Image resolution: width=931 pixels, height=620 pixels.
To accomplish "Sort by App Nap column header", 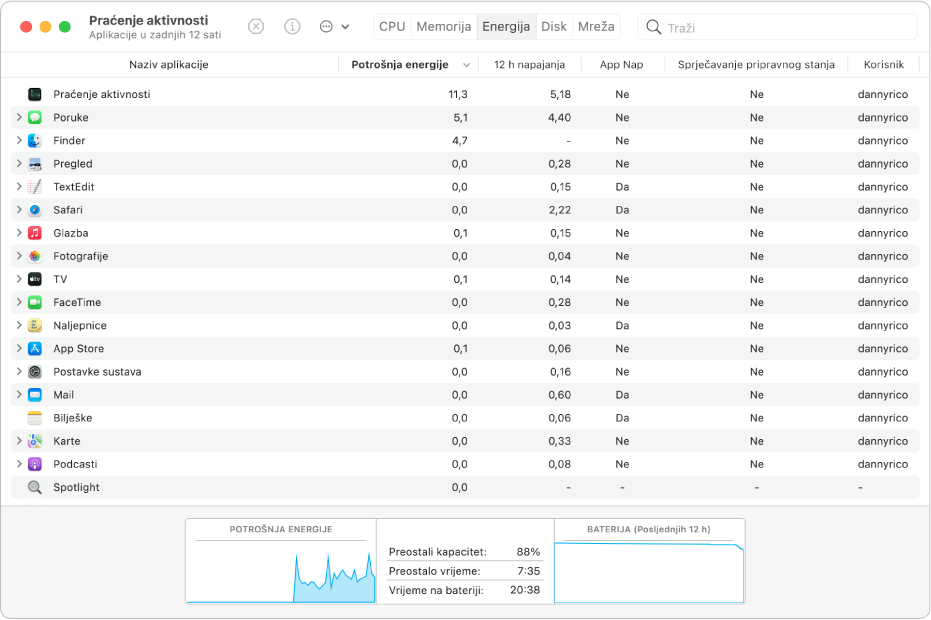I will (x=622, y=65).
